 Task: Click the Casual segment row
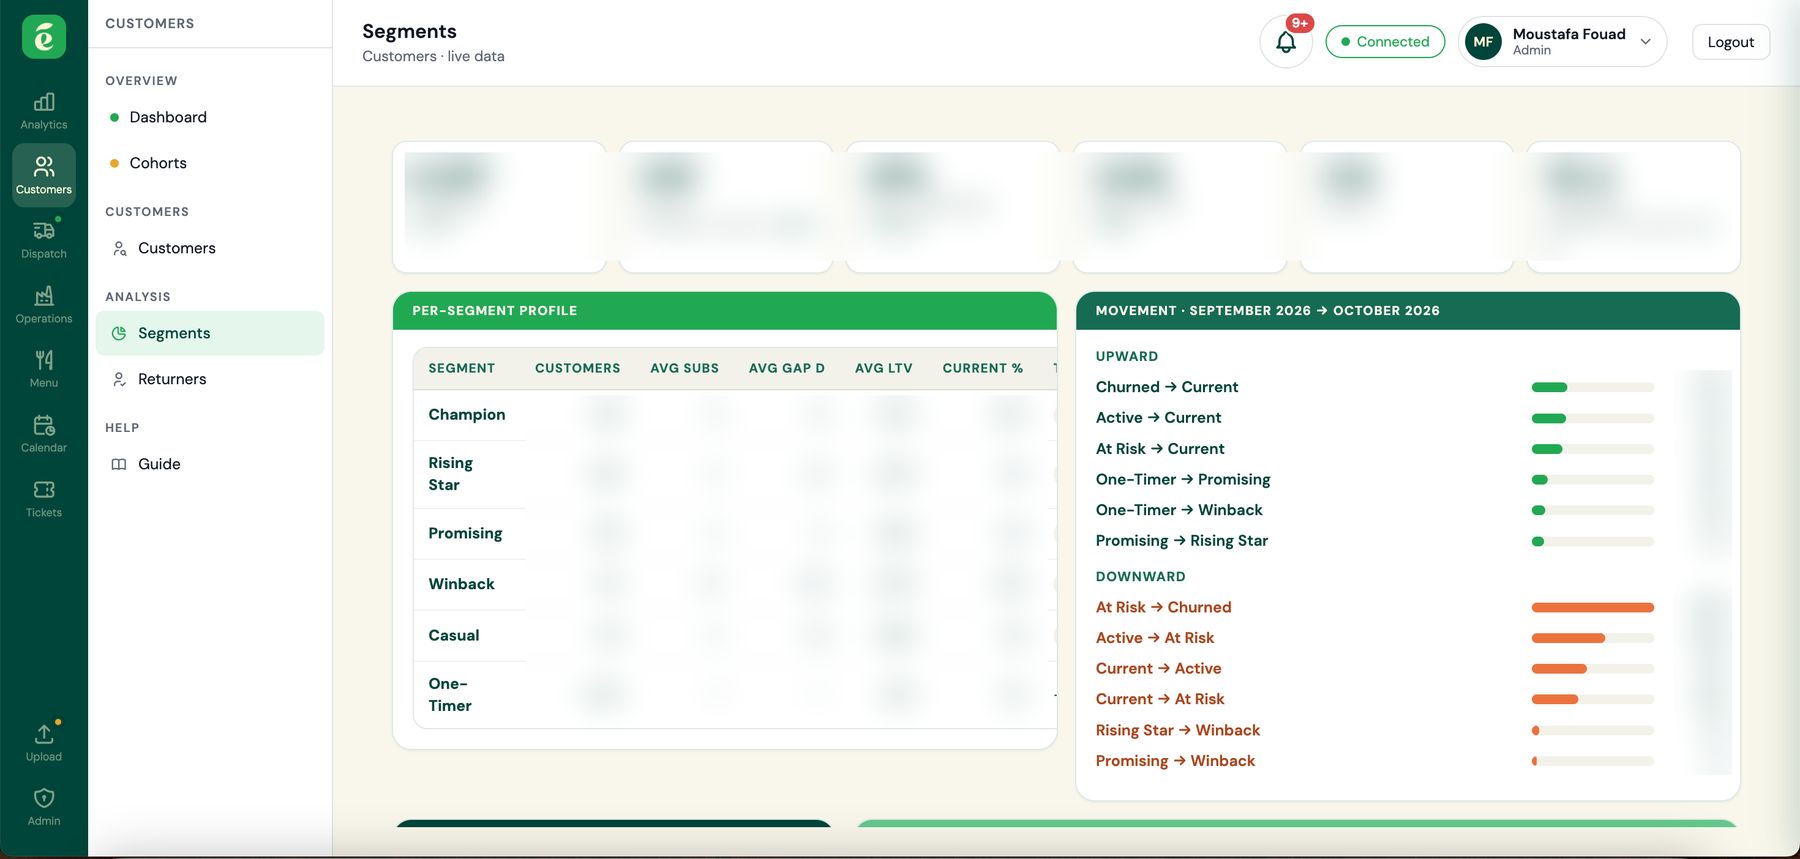coord(735,636)
